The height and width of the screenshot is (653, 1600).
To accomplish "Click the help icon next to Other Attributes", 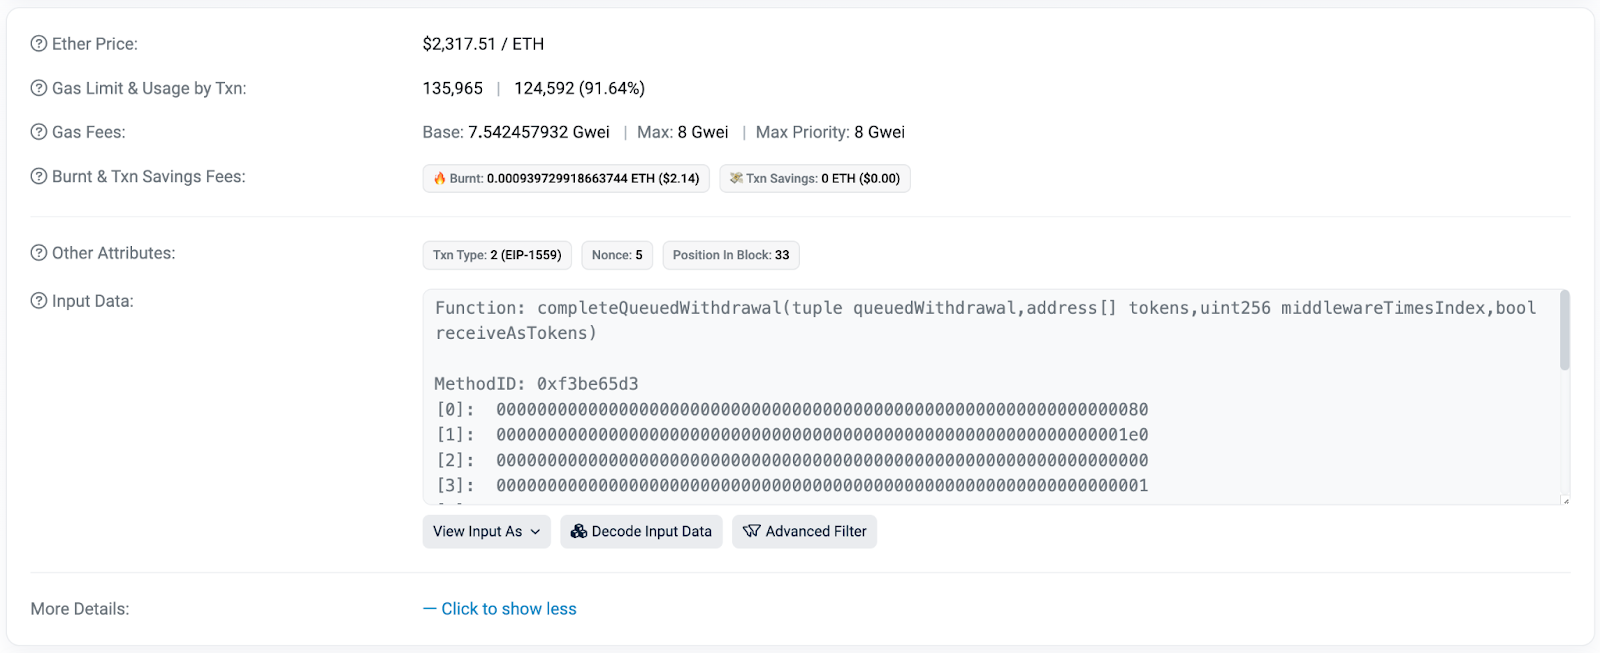I will point(38,253).
